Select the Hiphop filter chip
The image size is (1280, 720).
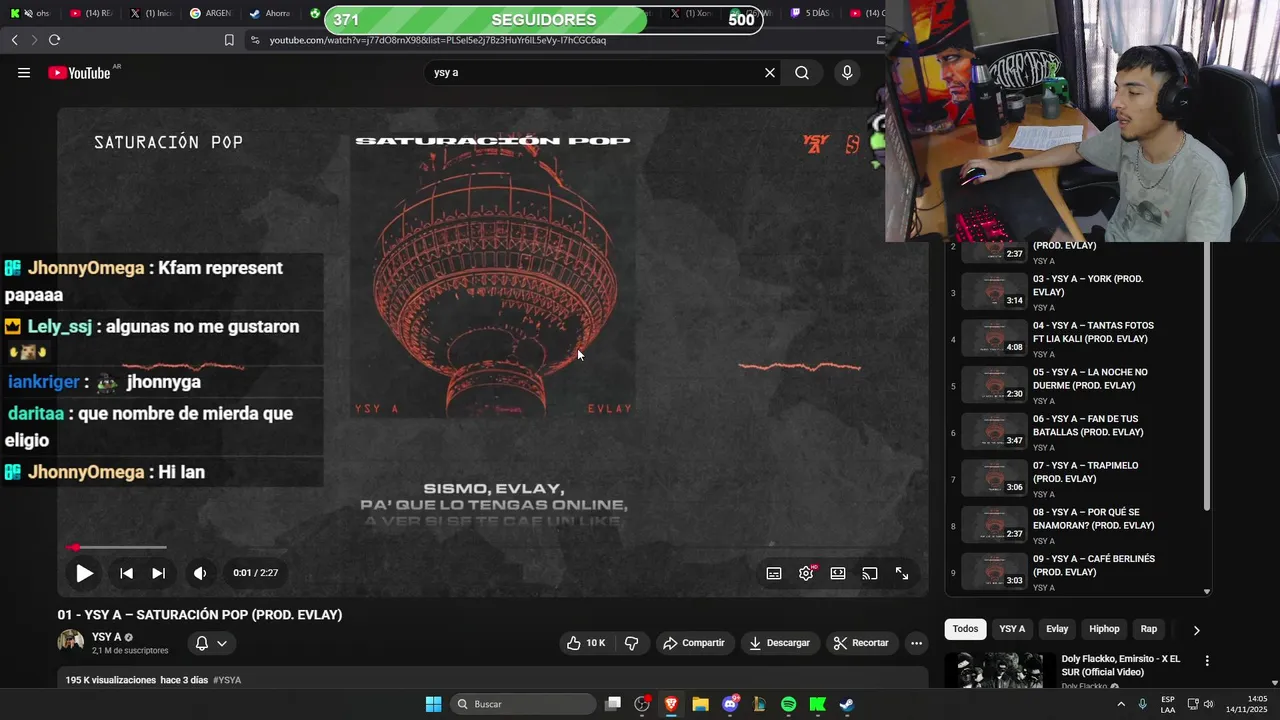tap(1104, 629)
